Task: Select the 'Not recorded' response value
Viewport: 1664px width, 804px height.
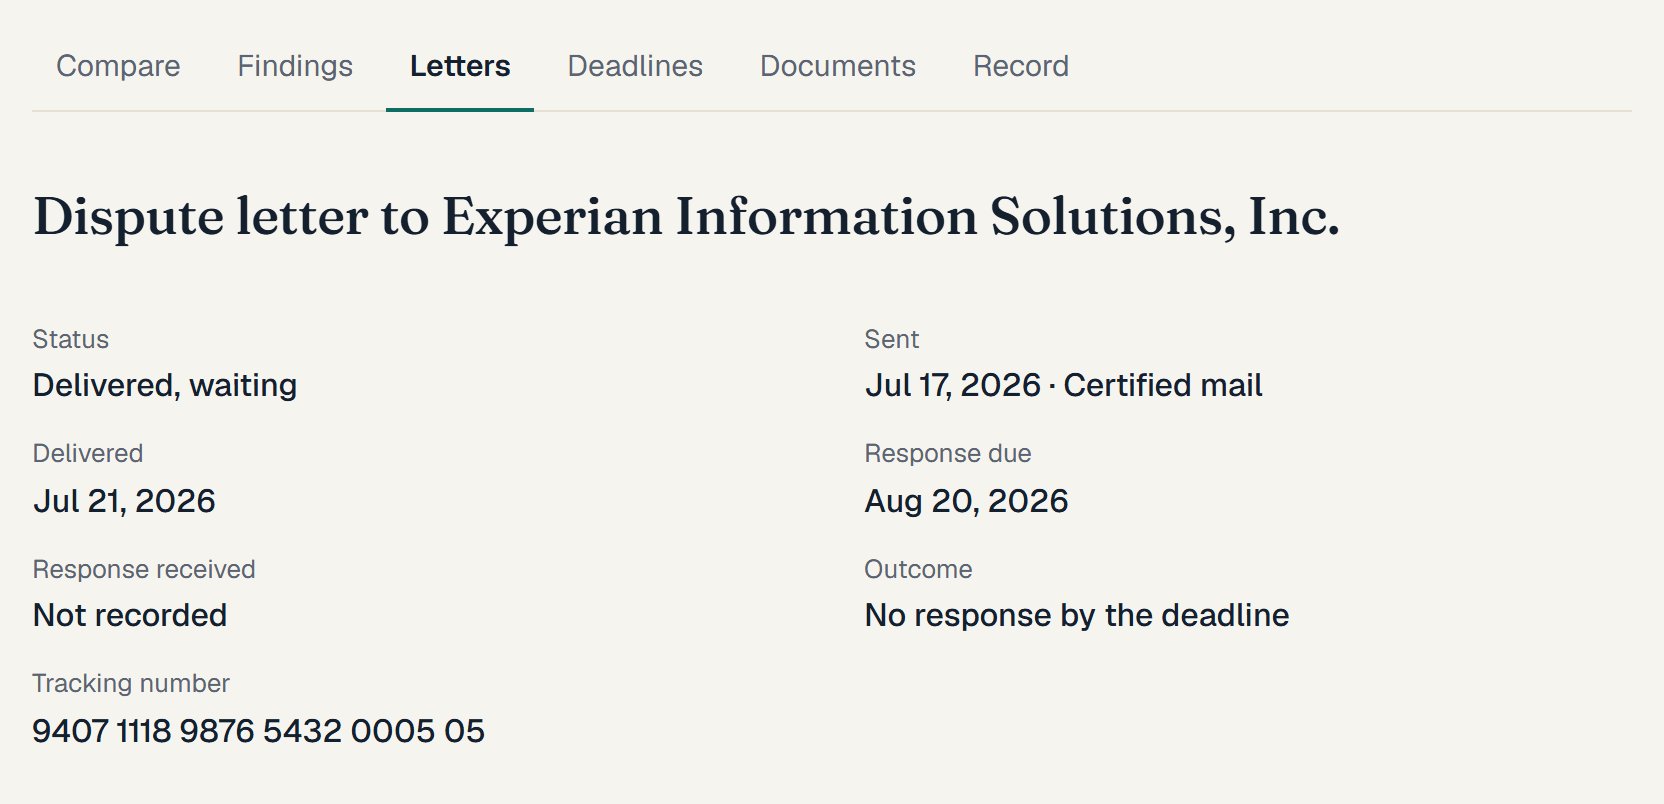Action: [x=130, y=615]
